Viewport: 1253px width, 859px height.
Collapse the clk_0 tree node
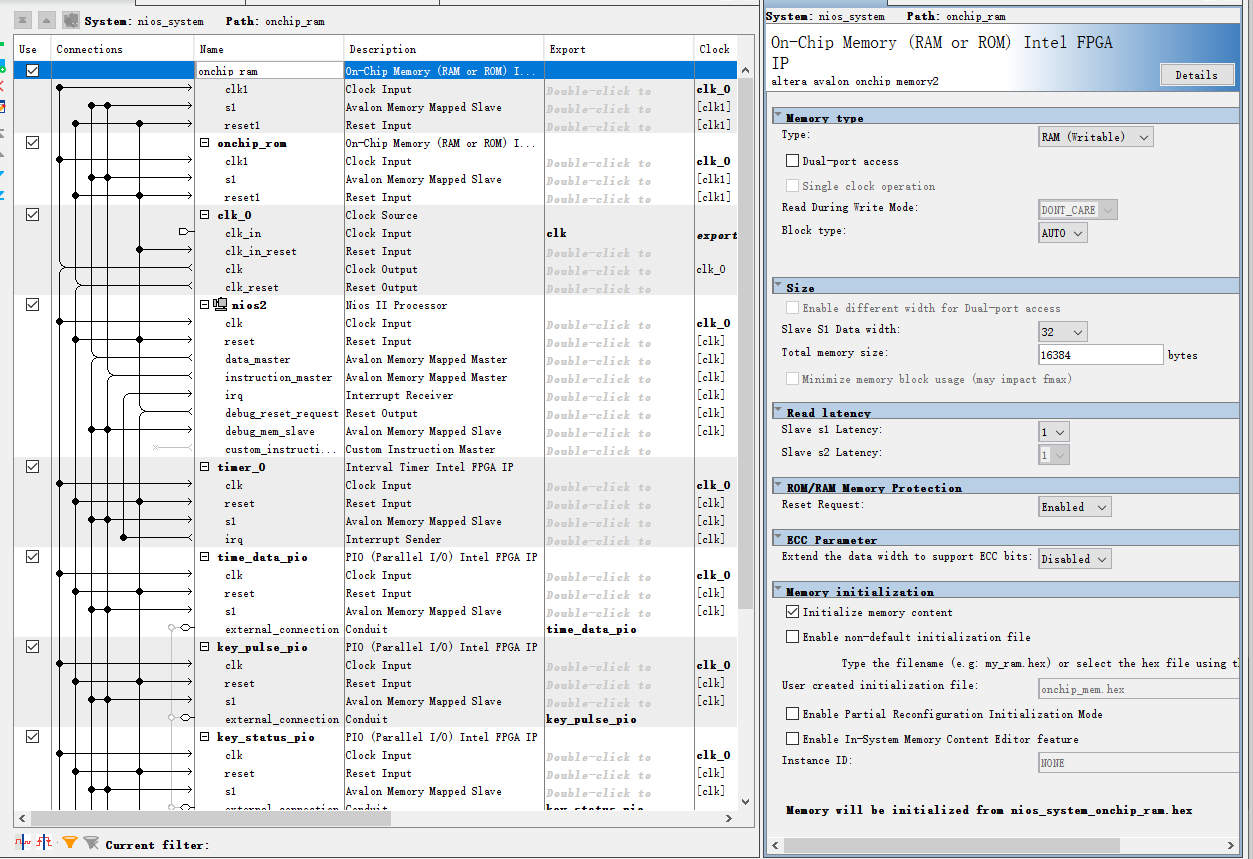(x=205, y=215)
